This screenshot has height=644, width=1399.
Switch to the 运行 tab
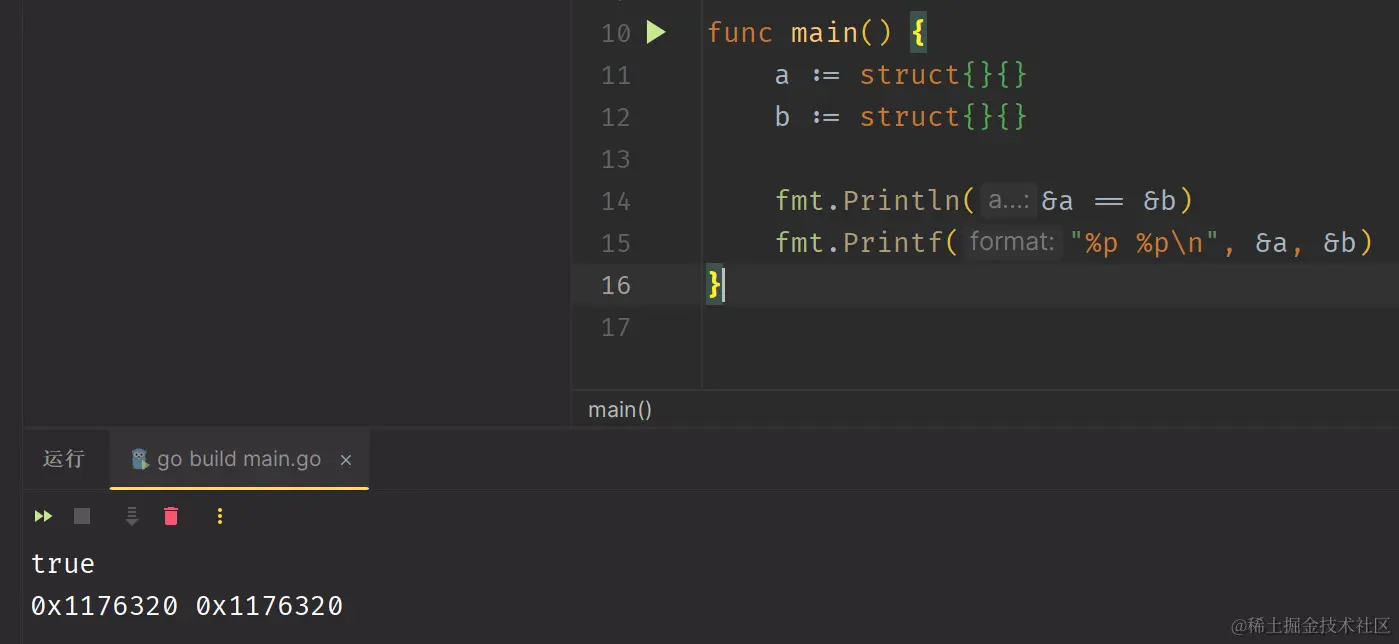tap(63, 459)
